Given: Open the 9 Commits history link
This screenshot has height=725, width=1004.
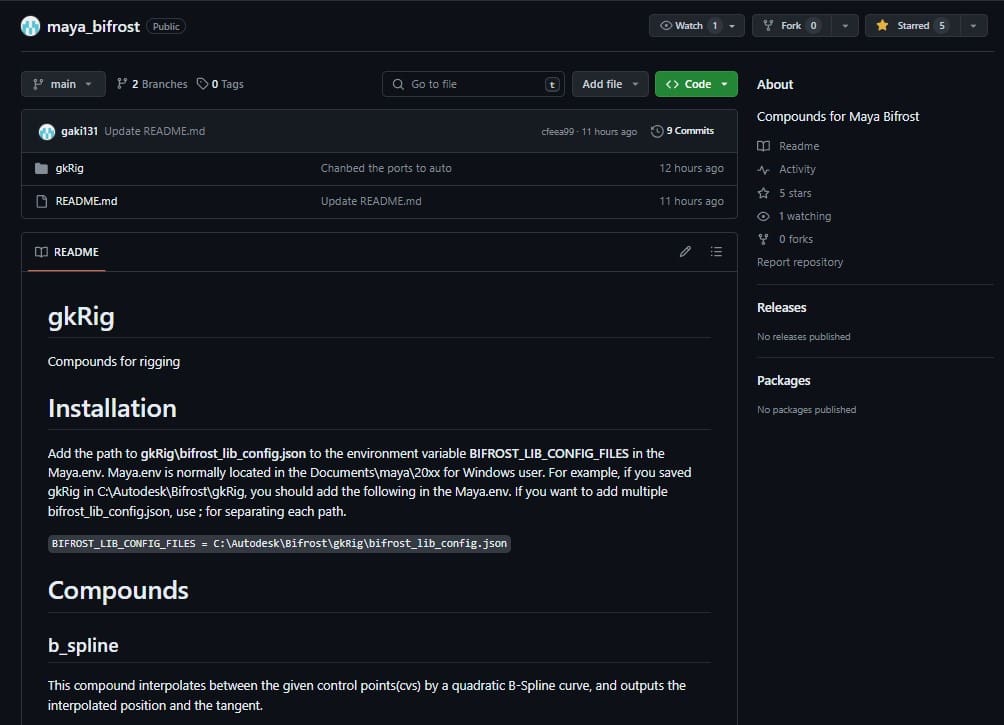Looking at the screenshot, I should (683, 131).
